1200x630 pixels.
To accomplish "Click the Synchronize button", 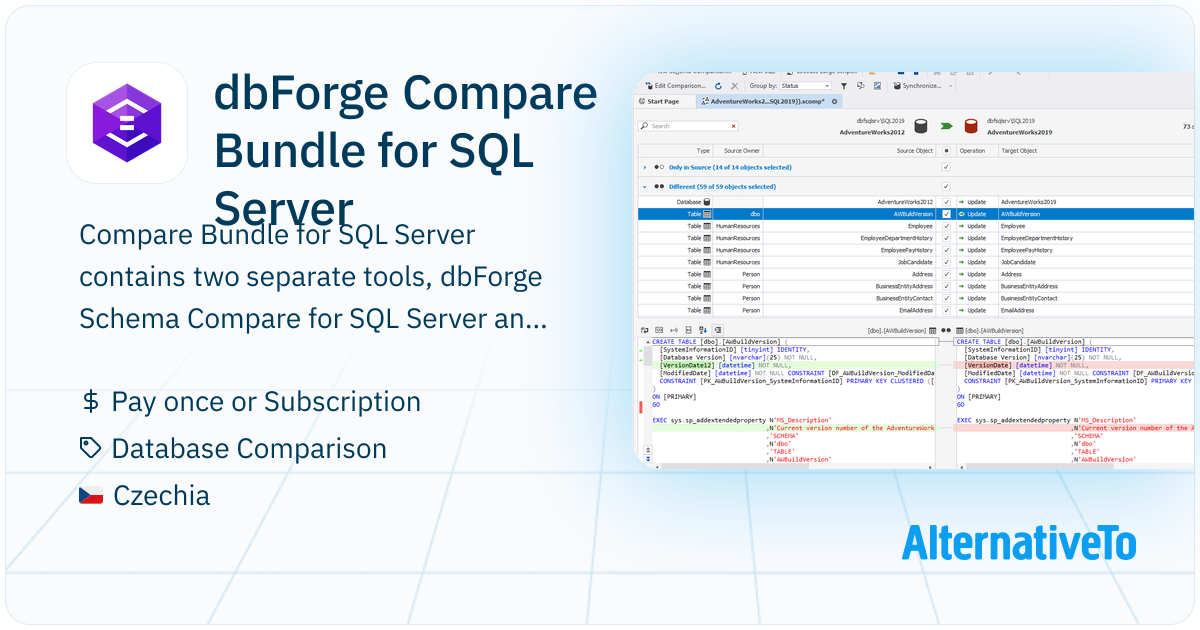I will [x=917, y=86].
